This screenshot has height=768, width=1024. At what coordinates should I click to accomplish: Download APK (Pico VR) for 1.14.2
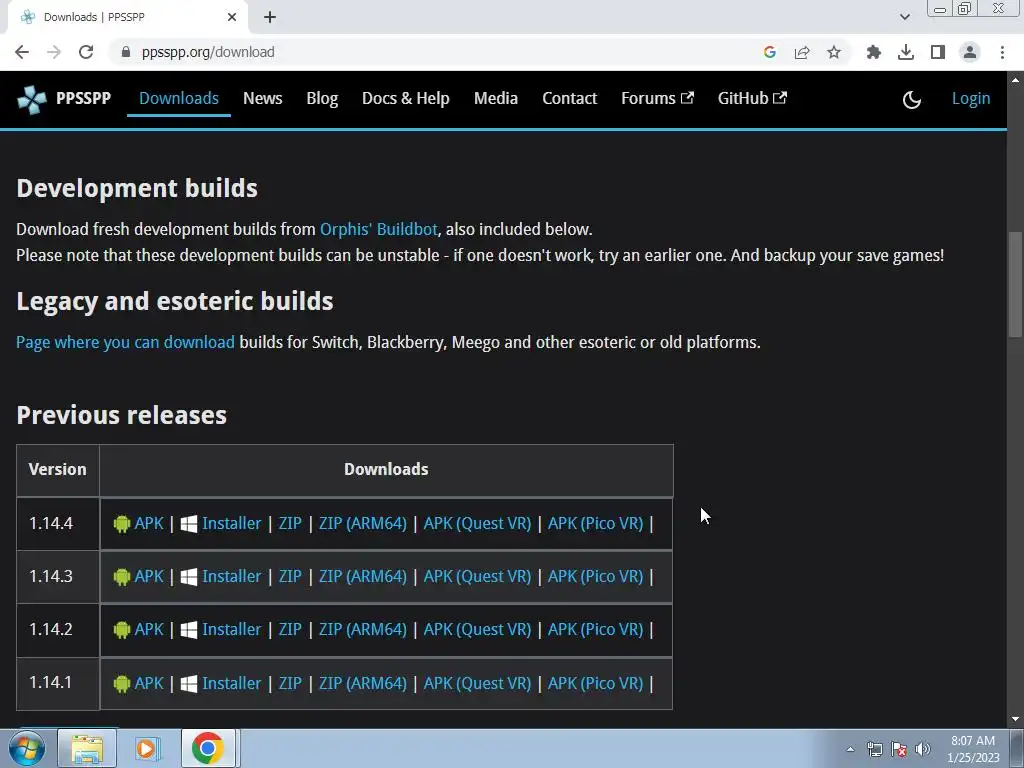pos(595,629)
